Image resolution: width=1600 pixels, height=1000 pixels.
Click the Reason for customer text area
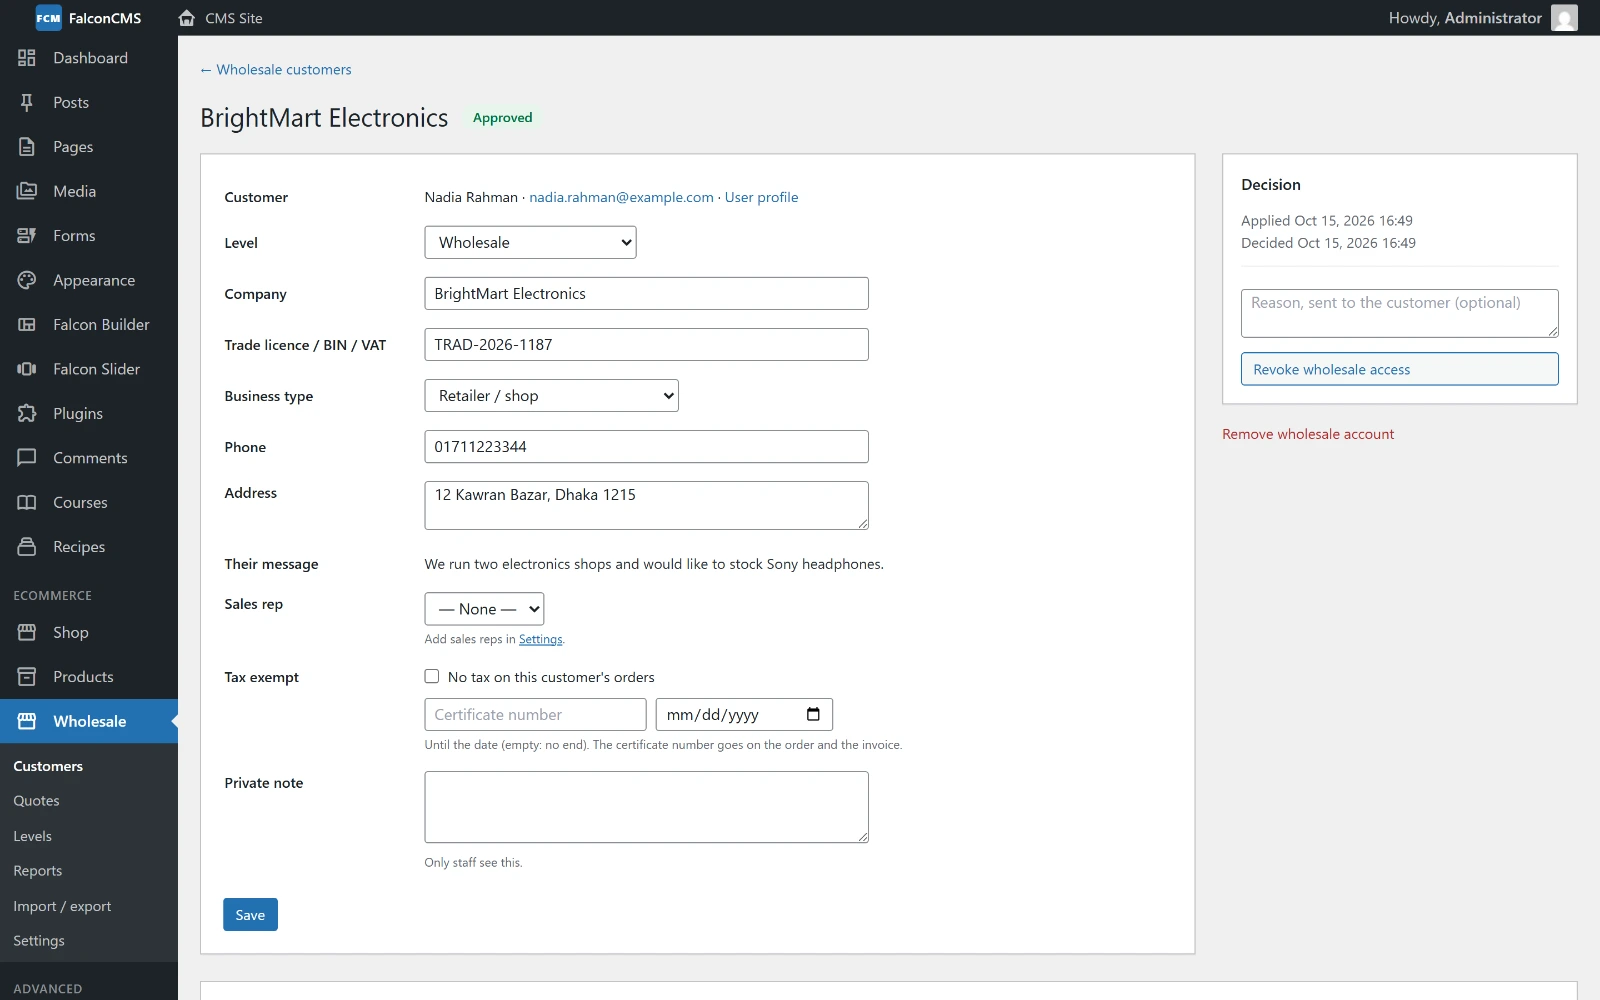point(1399,313)
